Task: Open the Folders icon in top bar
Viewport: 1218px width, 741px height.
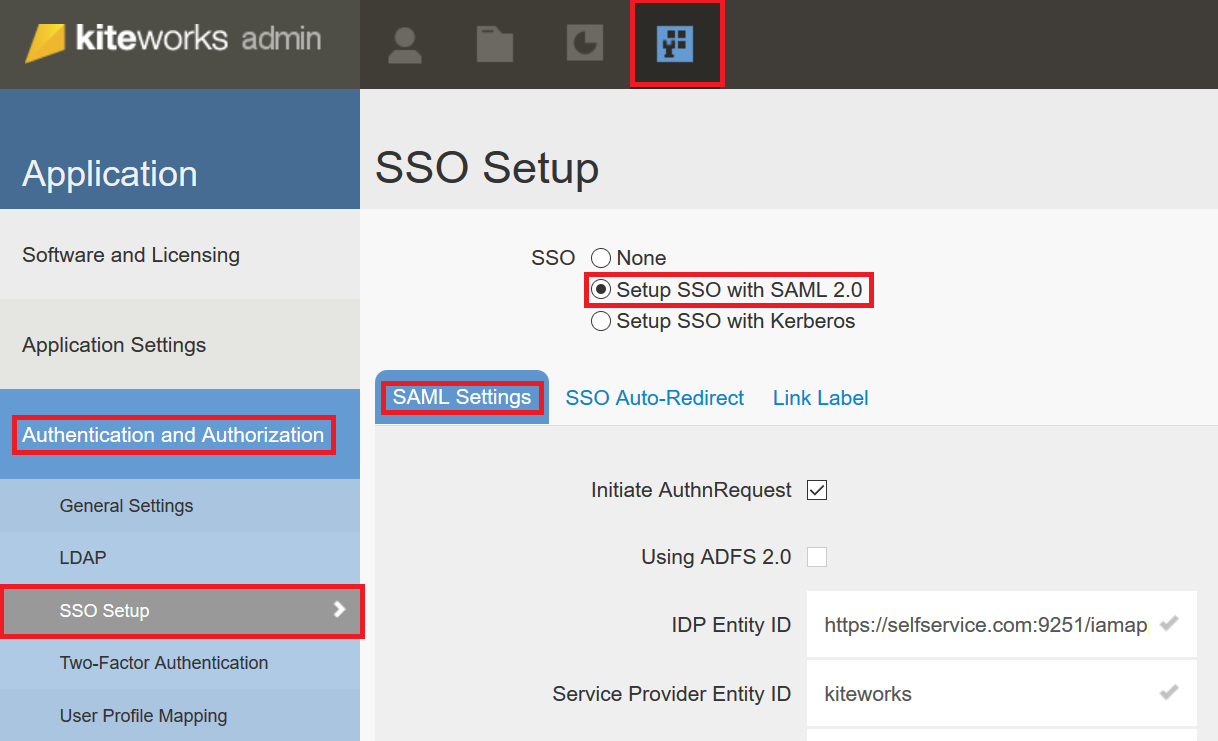Action: pos(494,45)
